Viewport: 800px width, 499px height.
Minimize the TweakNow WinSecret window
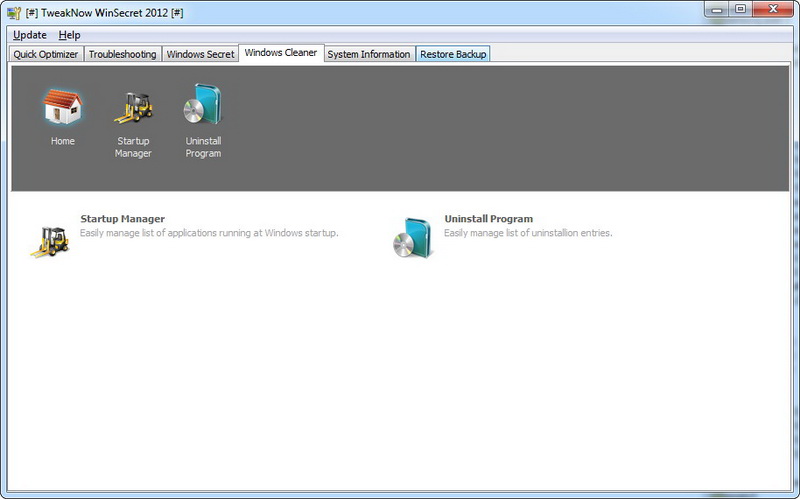point(717,9)
